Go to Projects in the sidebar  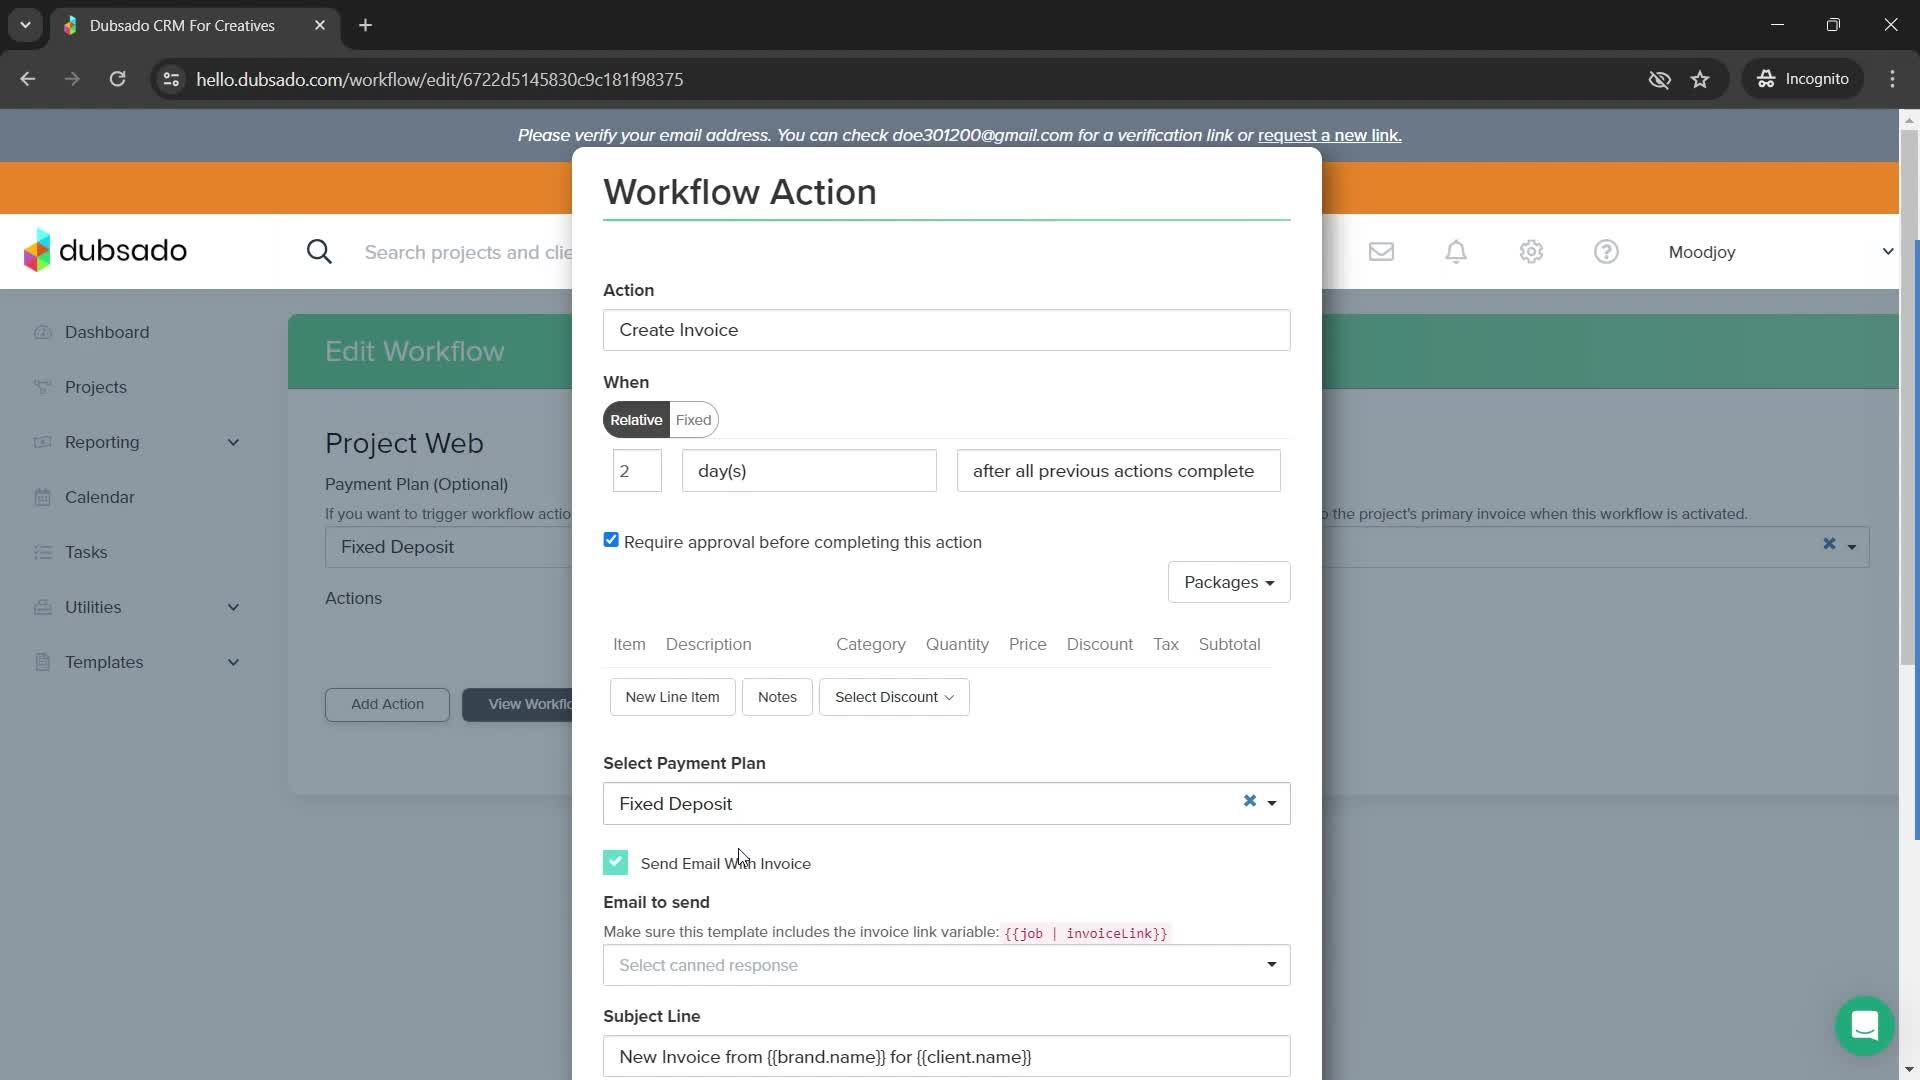(x=96, y=387)
